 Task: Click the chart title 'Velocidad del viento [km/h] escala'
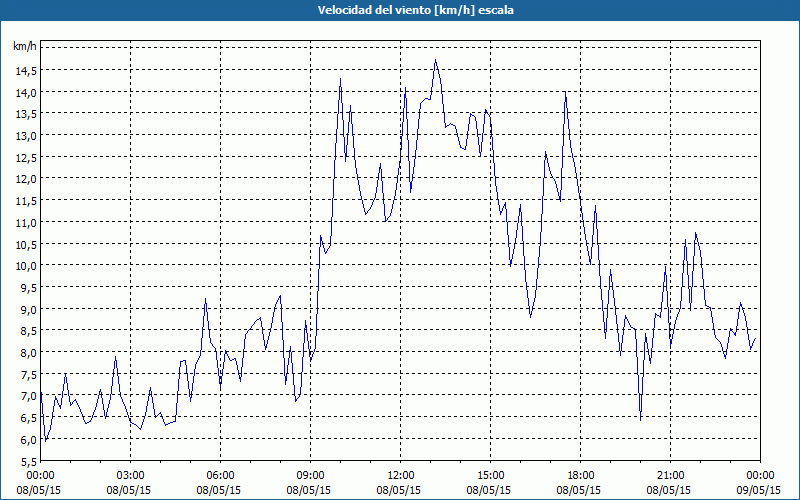415,10
